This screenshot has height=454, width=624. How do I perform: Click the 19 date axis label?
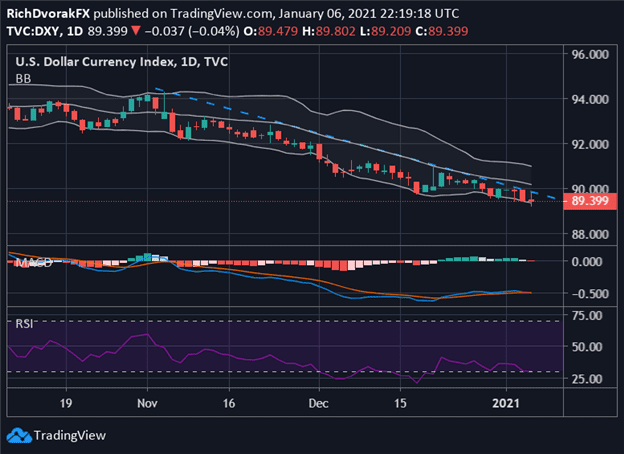point(66,403)
